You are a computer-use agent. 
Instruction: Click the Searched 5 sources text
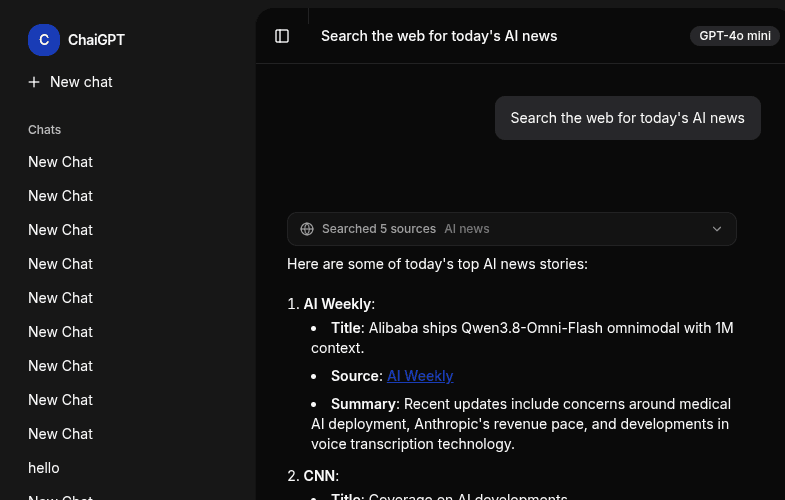tap(379, 229)
